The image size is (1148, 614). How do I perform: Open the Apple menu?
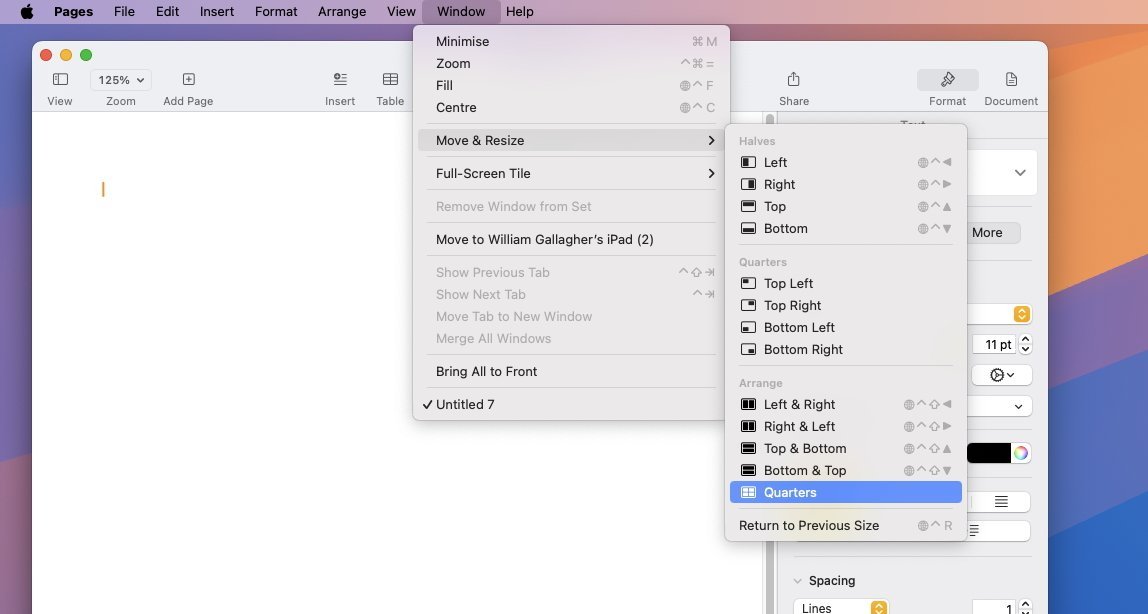tap(27, 12)
